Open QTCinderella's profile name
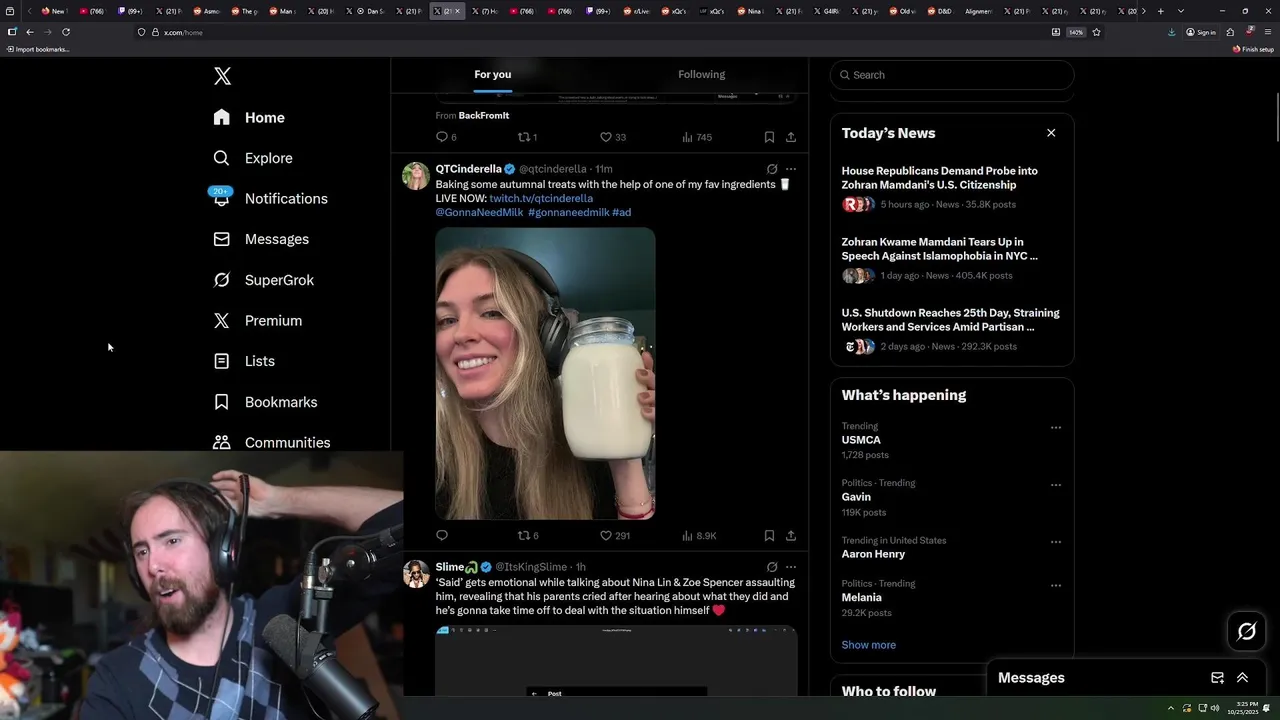 [468, 169]
